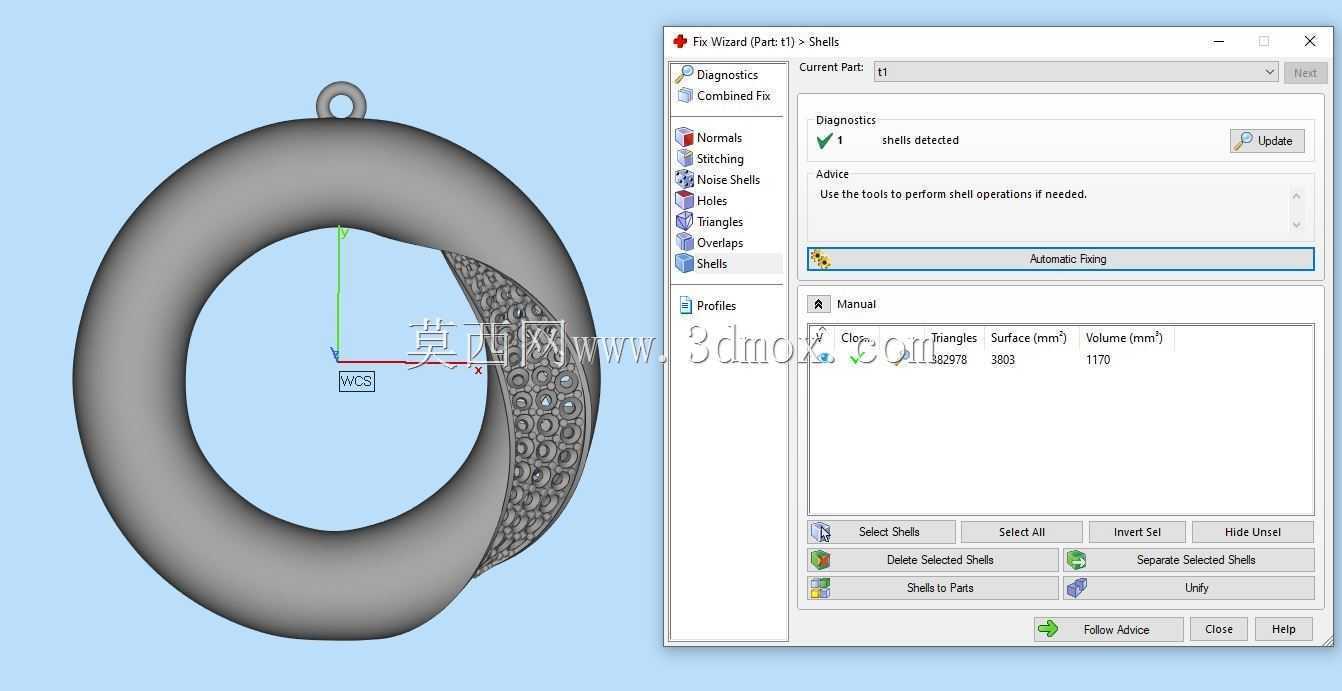The width and height of the screenshot is (1342, 691).
Task: Select the volume value 1170
Action: (1098, 360)
